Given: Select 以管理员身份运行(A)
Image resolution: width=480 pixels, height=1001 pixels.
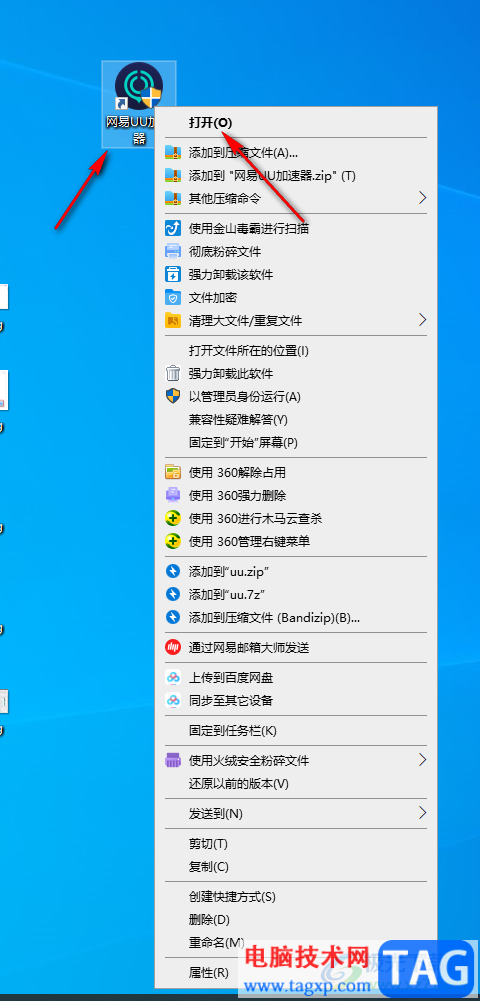Looking at the screenshot, I should [x=296, y=396].
